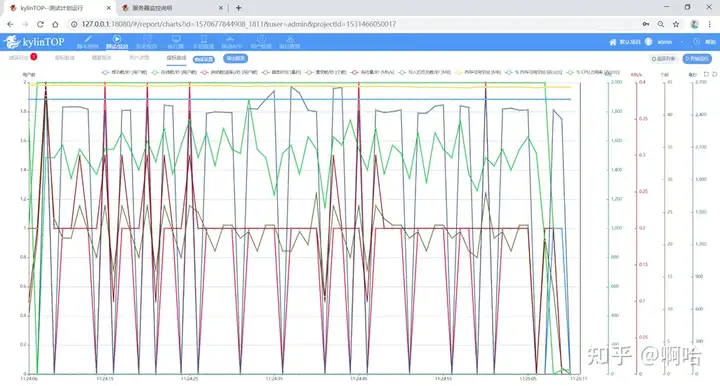
Task: Bookmark this page with star icon
Action: 676,24
